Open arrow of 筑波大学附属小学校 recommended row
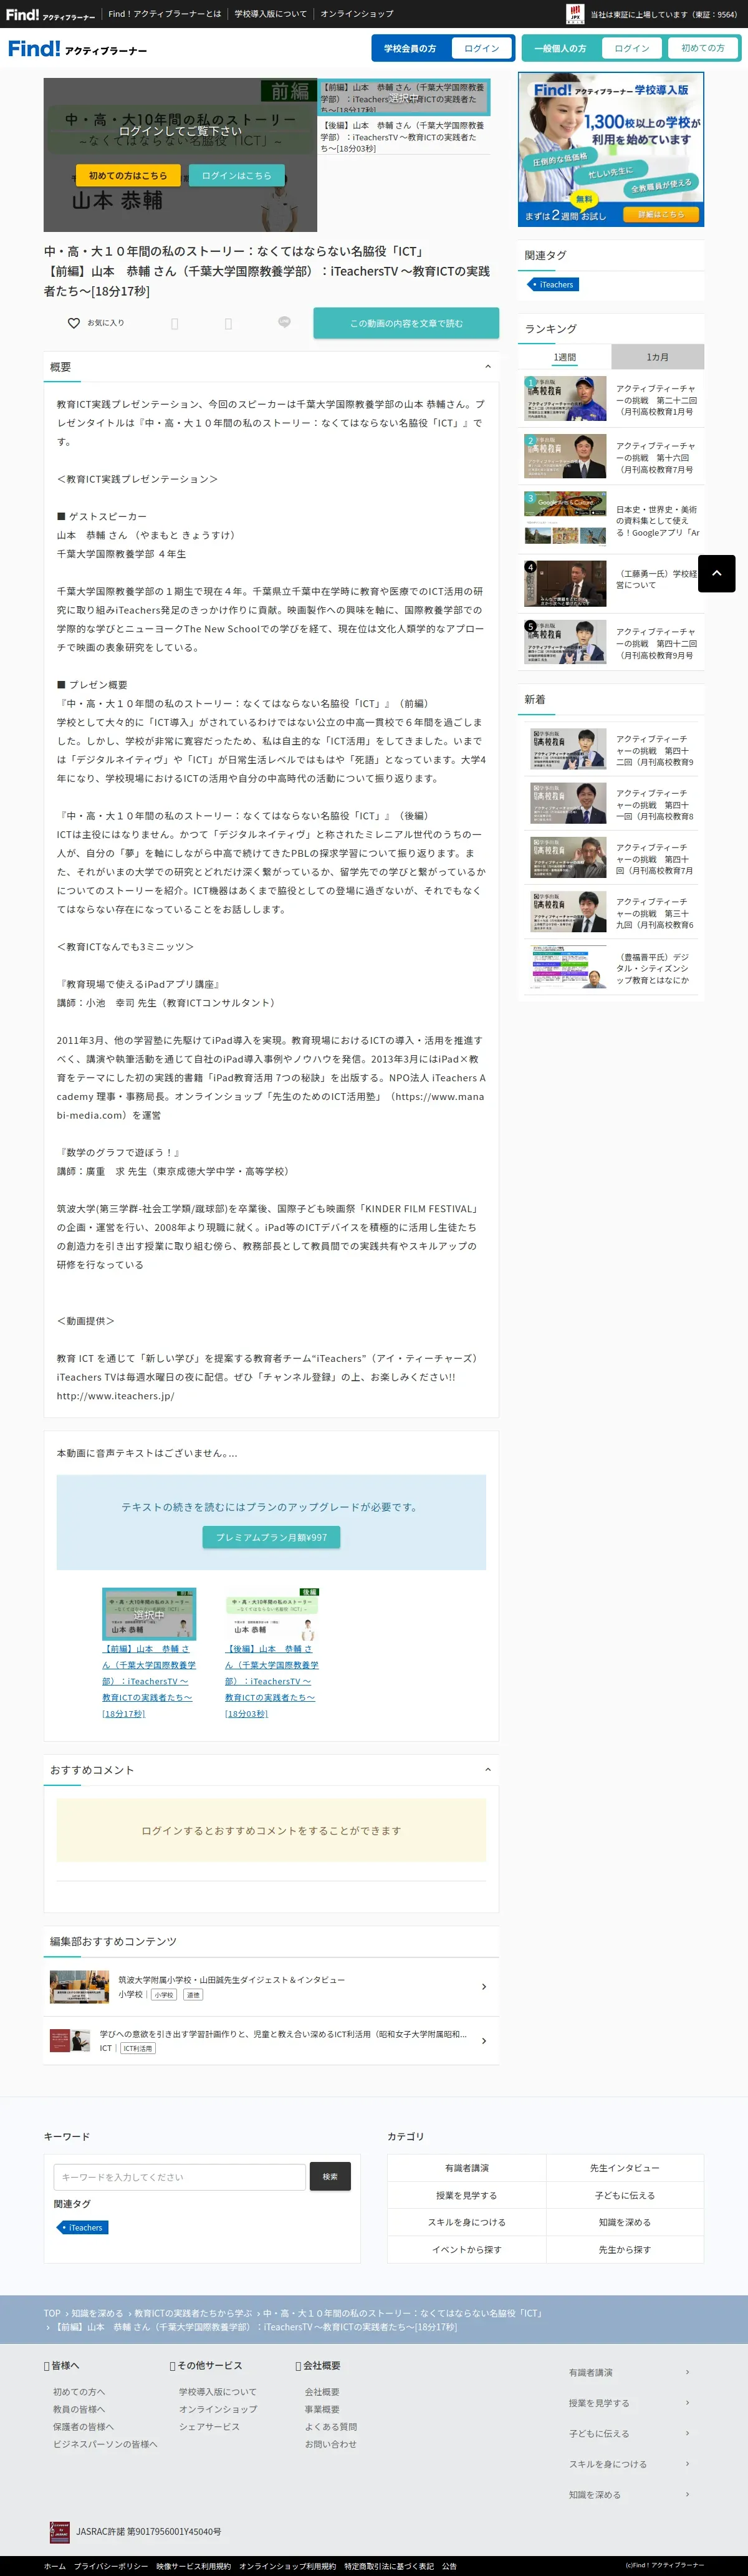Image resolution: width=748 pixels, height=2576 pixels. pos(484,1986)
